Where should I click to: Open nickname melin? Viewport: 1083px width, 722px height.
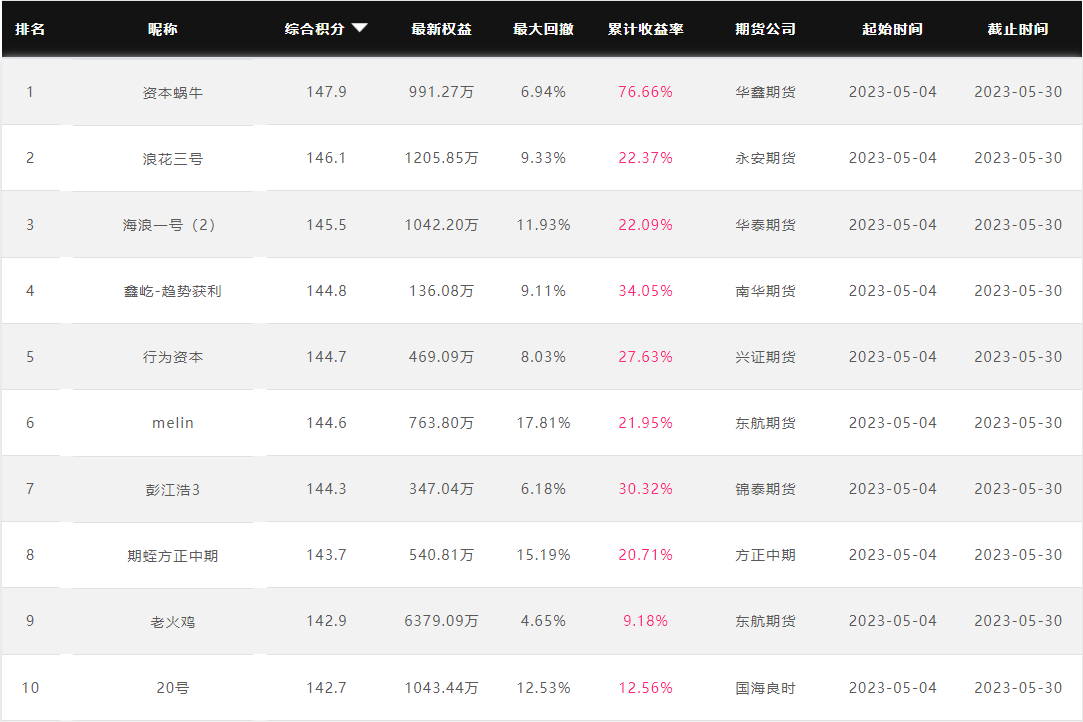tap(173, 423)
